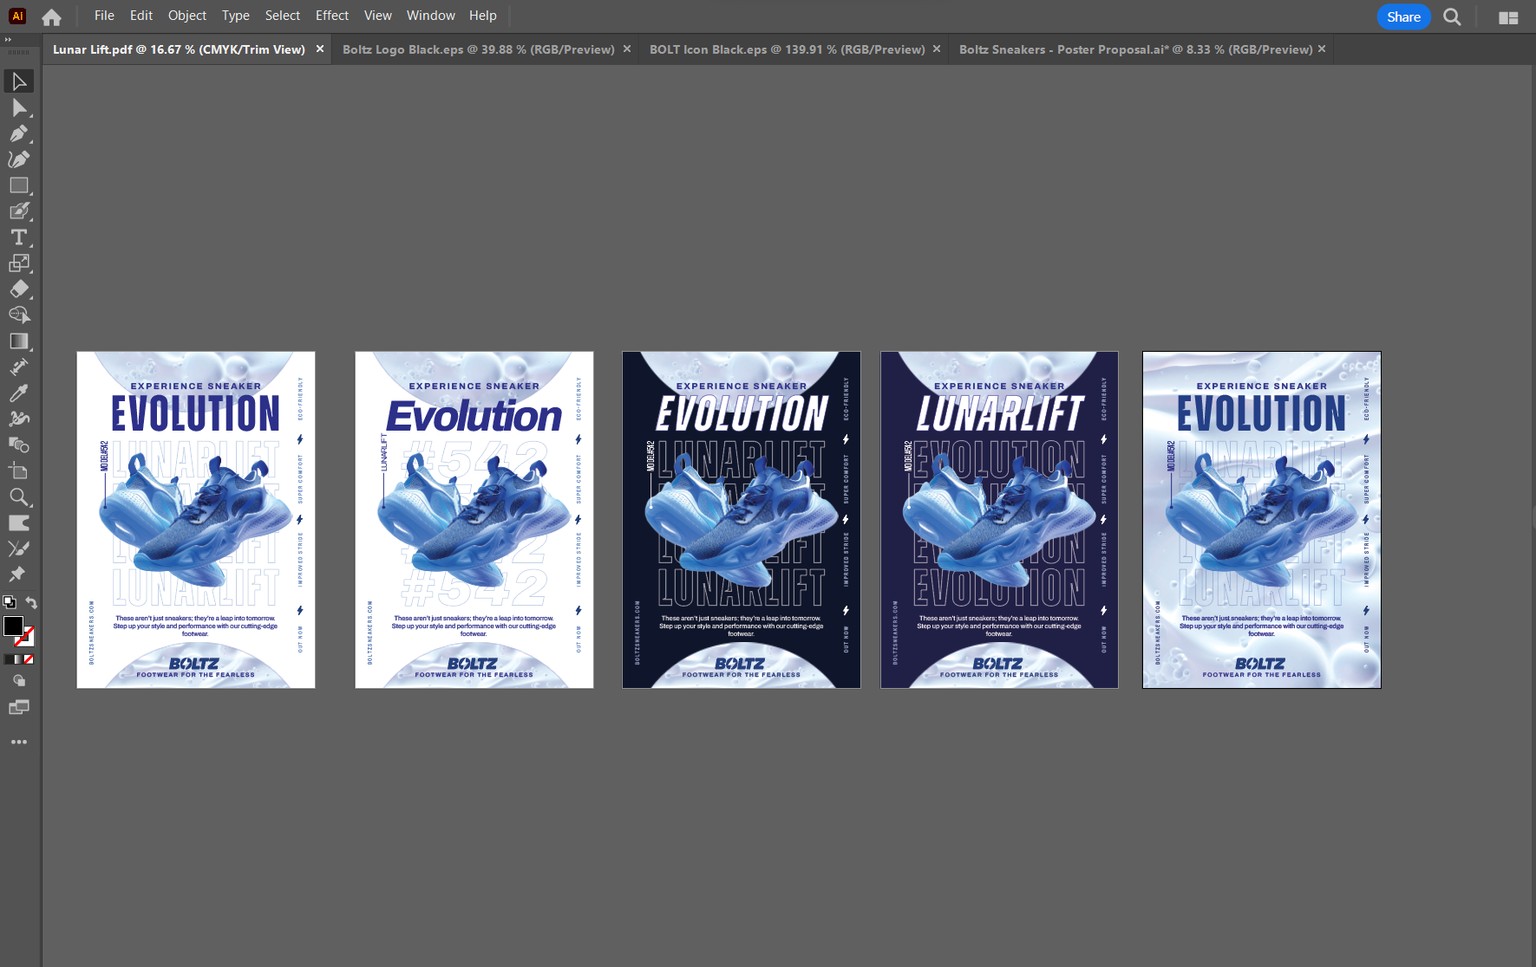Close the Lunar Lift.pdf tab
Viewport: 1536px width, 967px height.
click(x=320, y=49)
